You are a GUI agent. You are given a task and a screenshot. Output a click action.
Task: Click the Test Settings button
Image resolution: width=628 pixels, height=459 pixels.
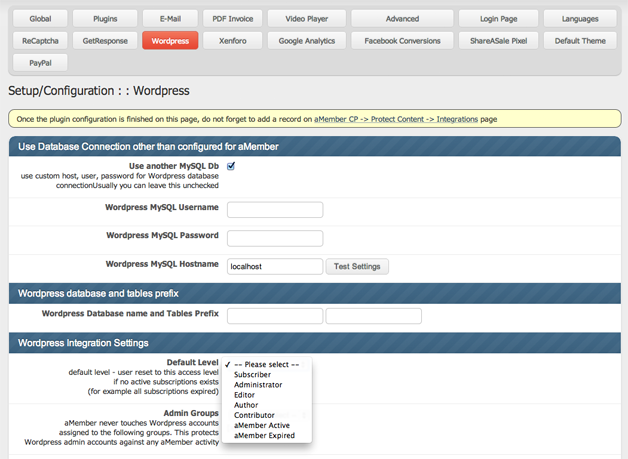click(357, 266)
